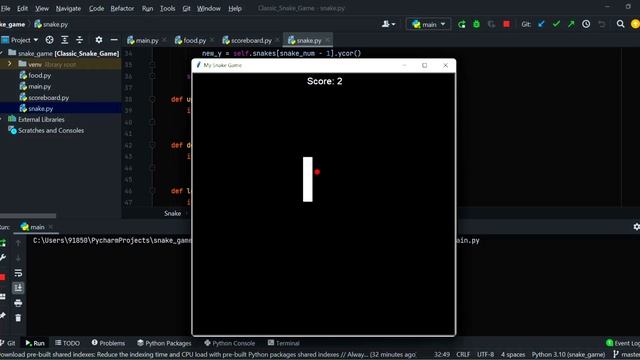
Task: Open Git history clock icon
Action: (586, 24)
